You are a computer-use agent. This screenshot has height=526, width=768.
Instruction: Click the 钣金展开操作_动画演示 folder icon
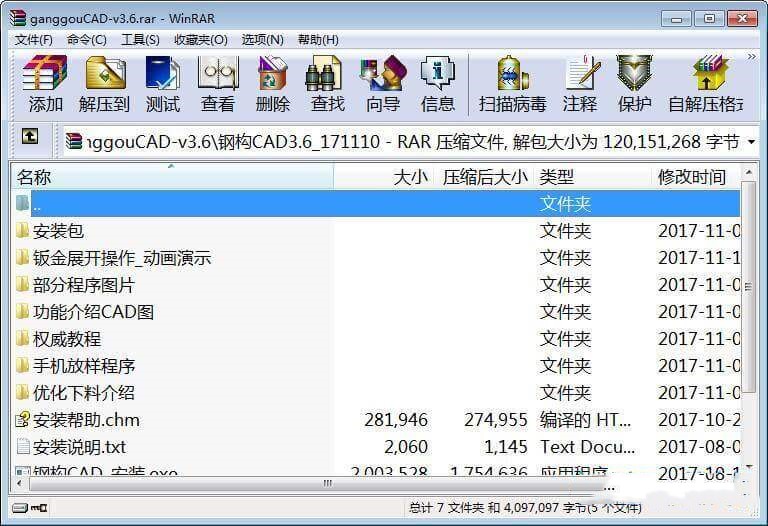pyautogui.click(x=22, y=257)
